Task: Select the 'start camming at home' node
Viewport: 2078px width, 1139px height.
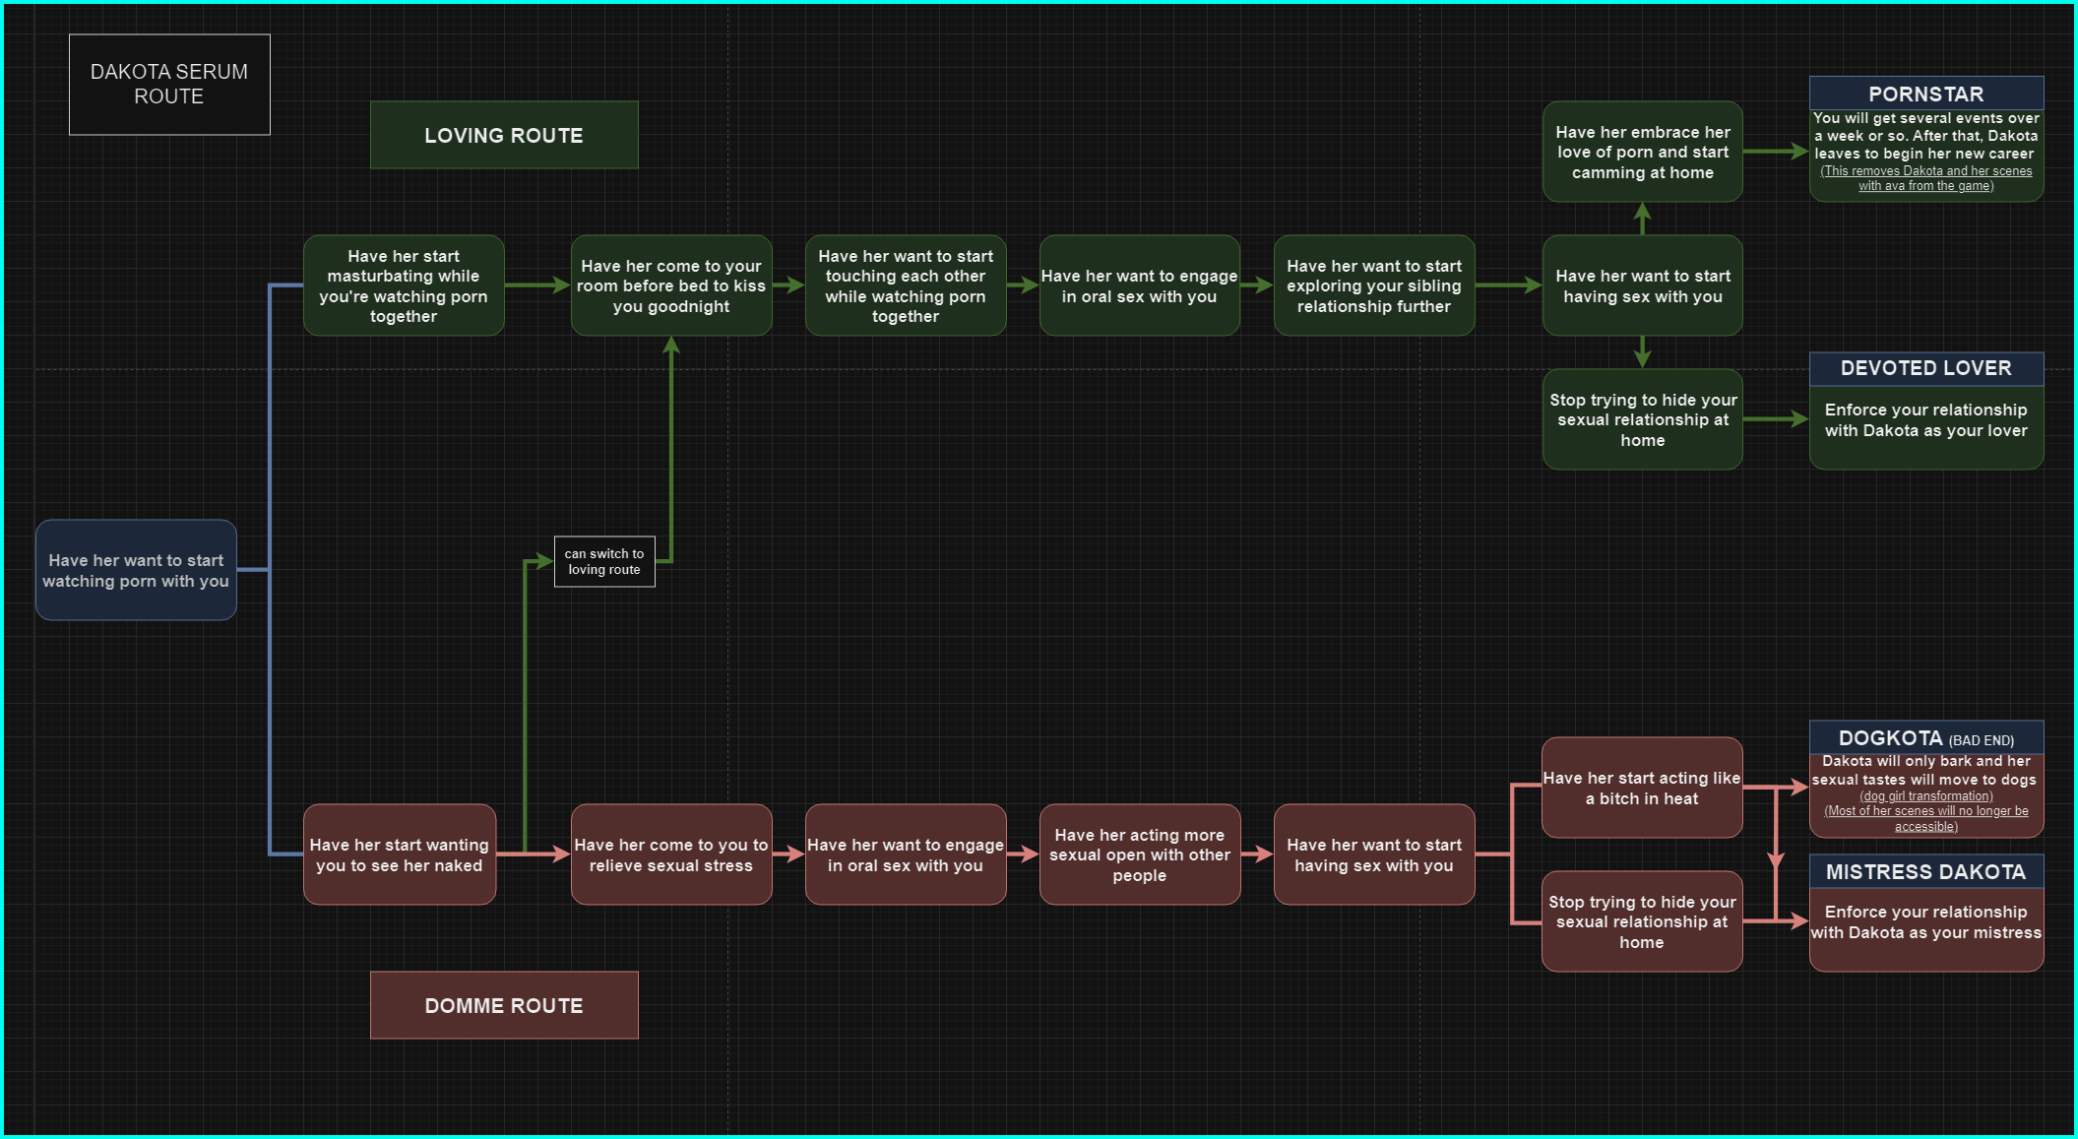Action: 1642,152
